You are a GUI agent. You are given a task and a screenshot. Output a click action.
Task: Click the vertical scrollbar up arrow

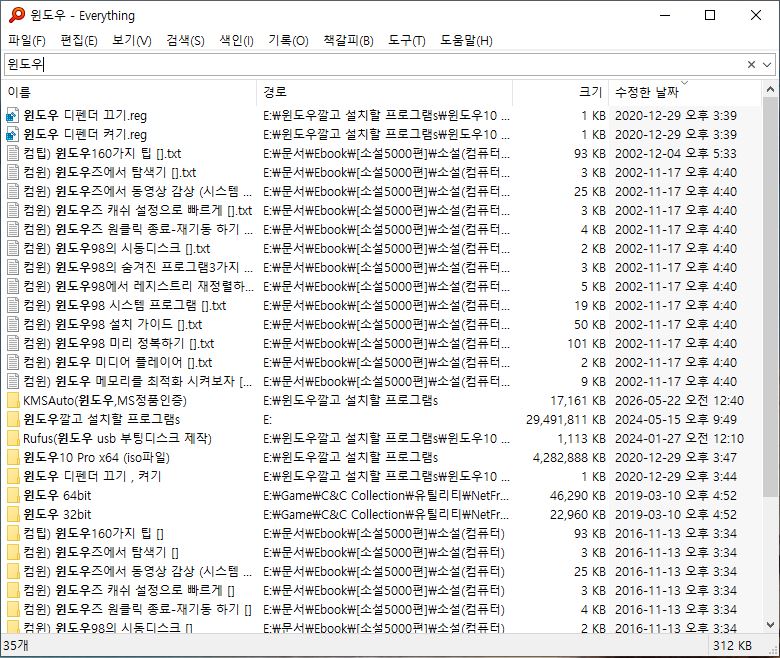pos(770,90)
